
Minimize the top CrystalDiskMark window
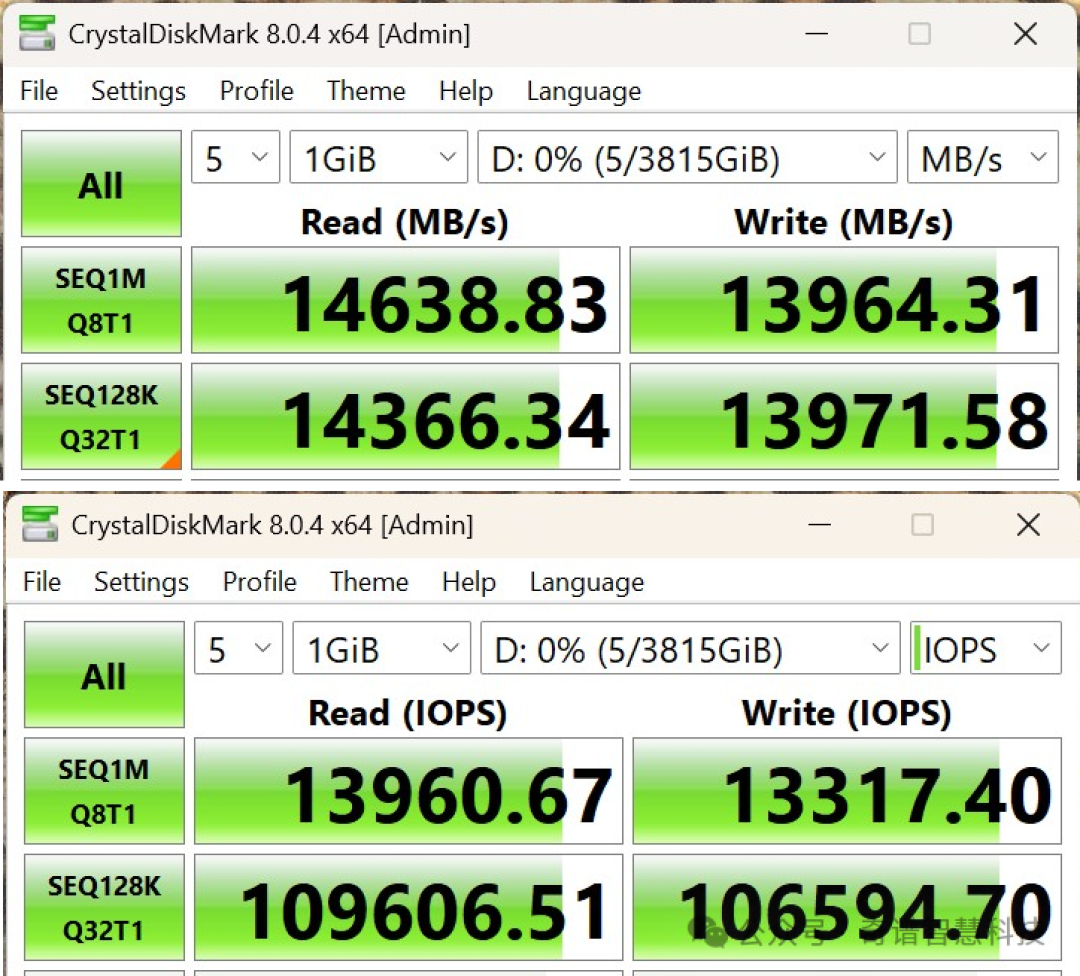click(x=817, y=33)
